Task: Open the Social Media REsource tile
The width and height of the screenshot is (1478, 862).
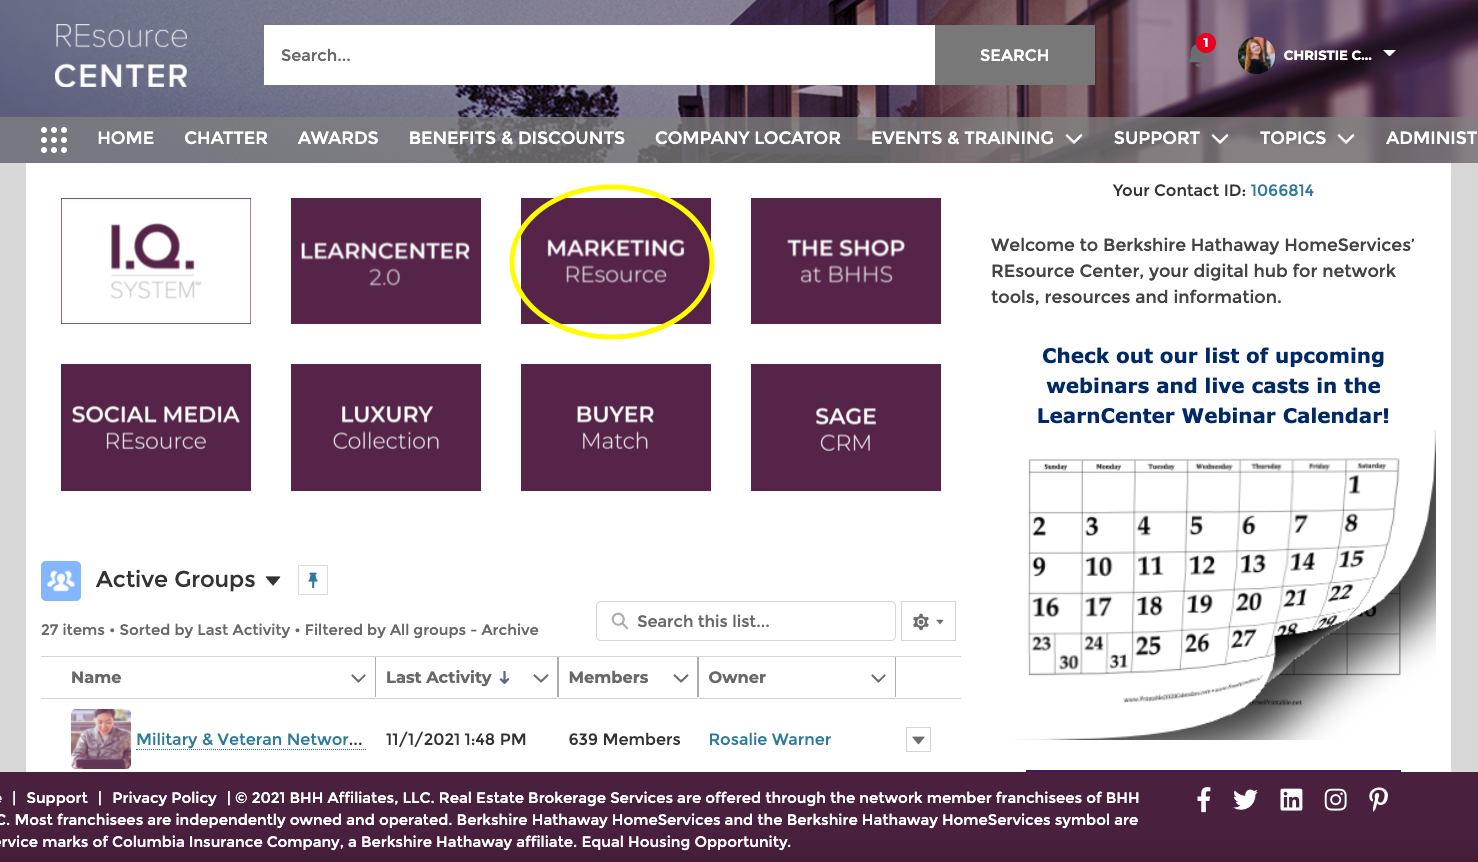Action: (156, 427)
